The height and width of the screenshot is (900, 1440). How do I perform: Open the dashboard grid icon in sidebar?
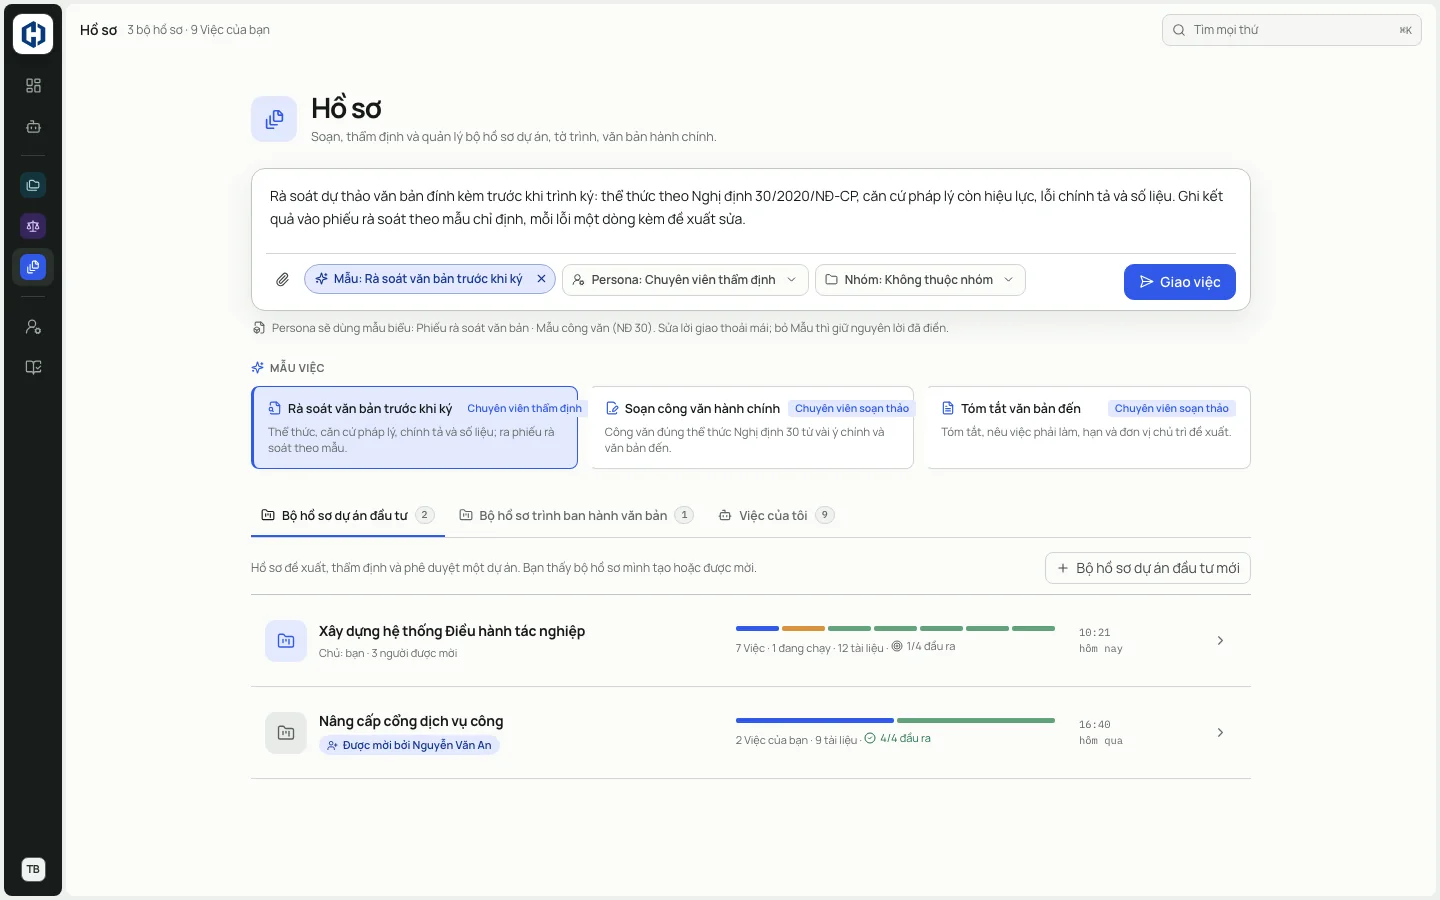(33, 86)
